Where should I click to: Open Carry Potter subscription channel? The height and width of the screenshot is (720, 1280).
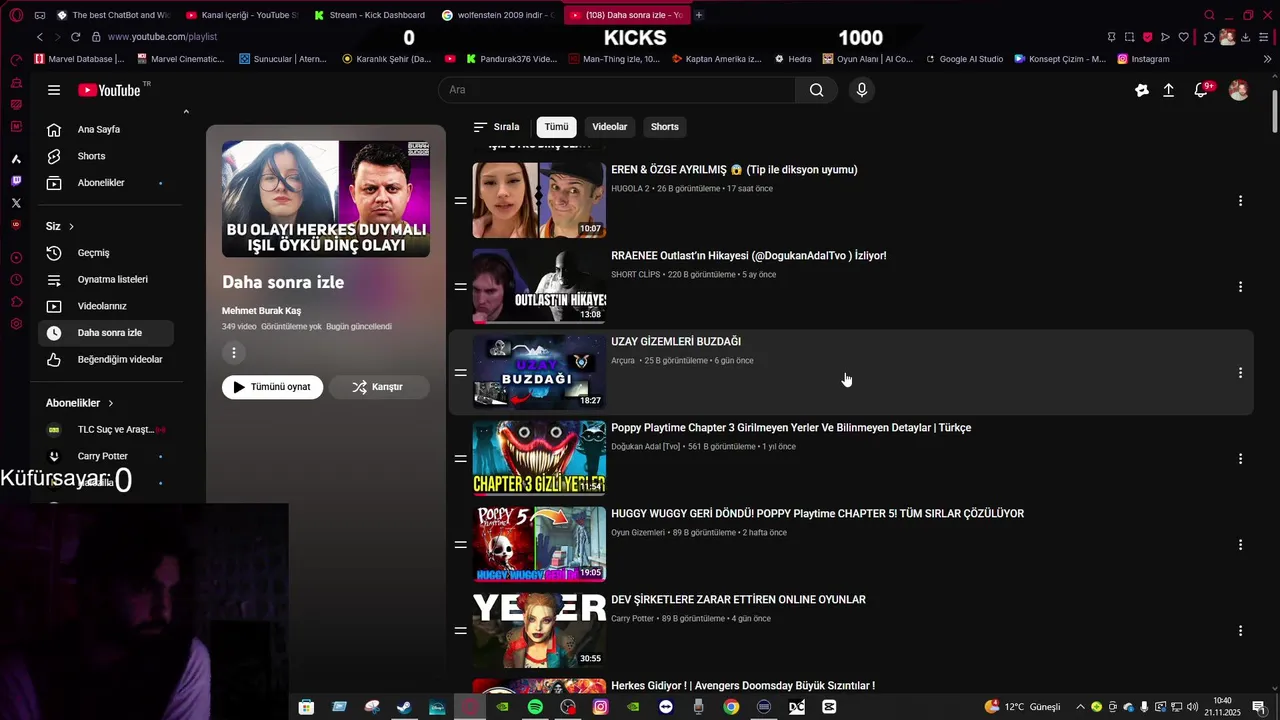click(x=105, y=456)
